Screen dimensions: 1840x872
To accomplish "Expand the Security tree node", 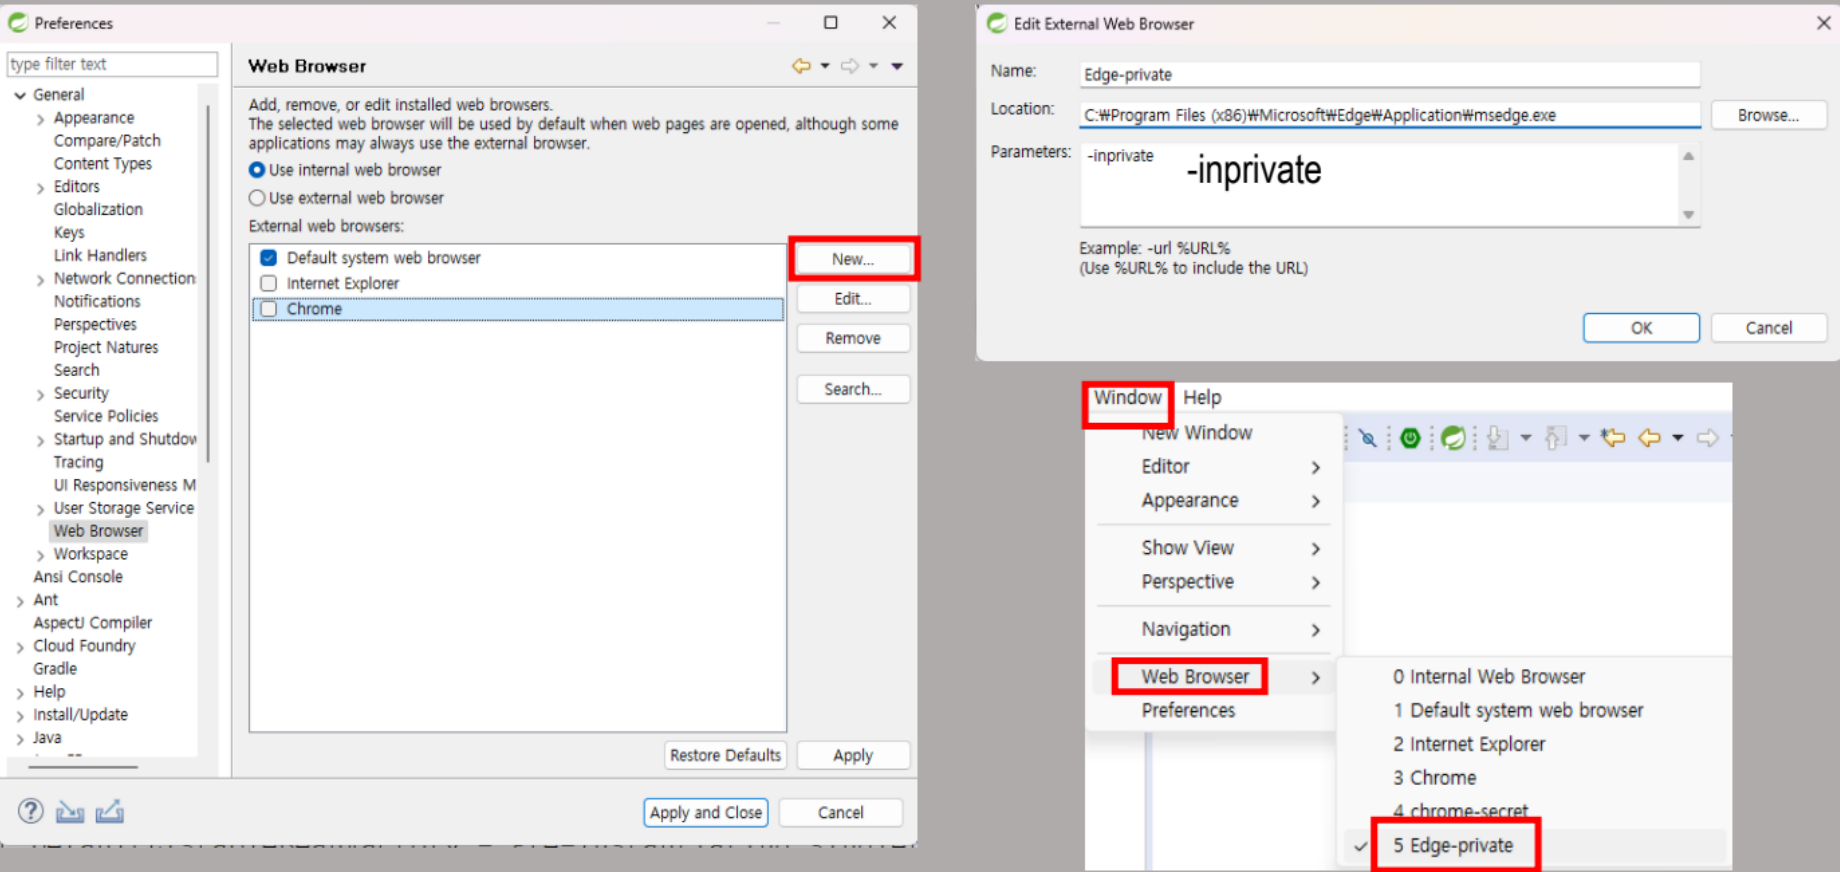I will point(40,395).
